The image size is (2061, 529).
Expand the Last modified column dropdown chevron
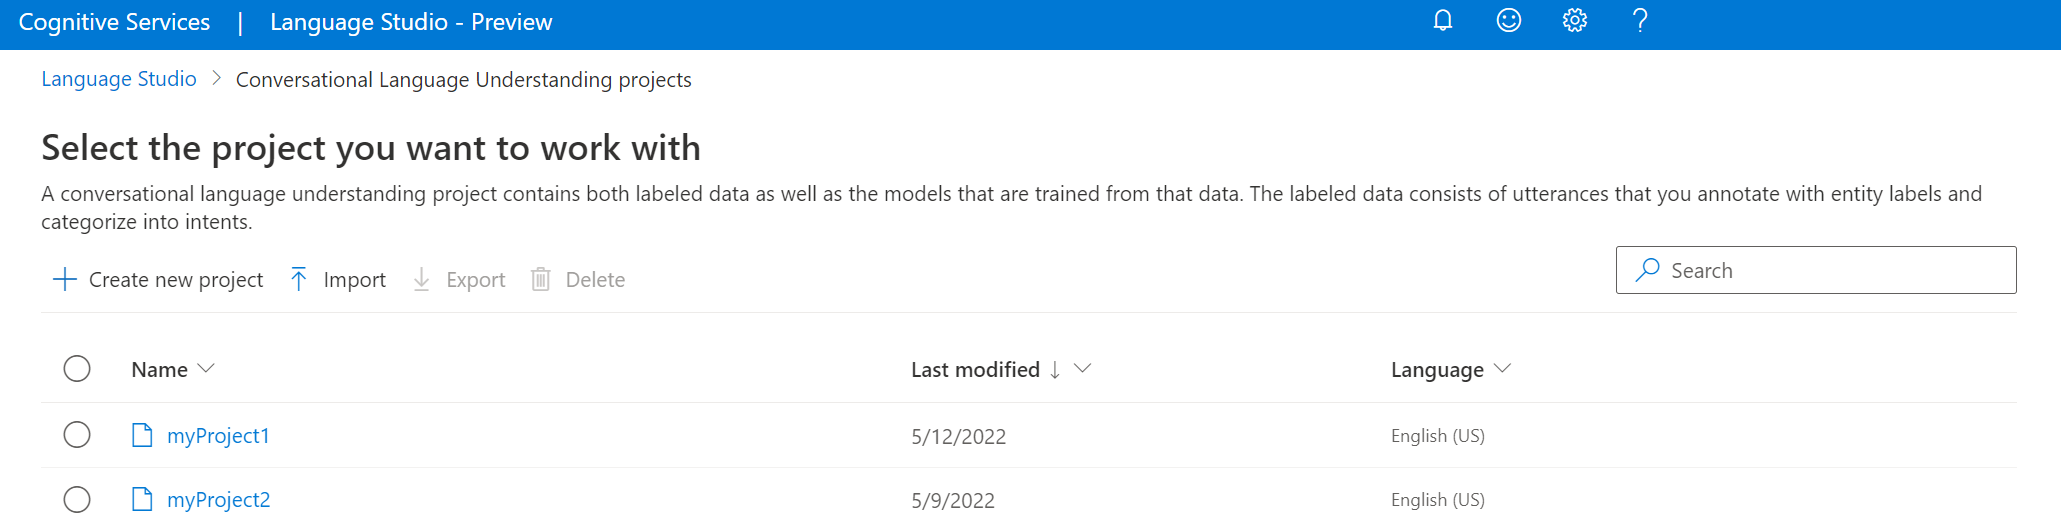click(1082, 369)
